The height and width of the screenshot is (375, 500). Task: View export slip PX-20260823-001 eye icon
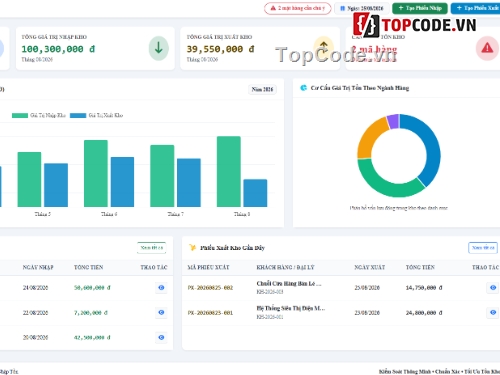493,313
